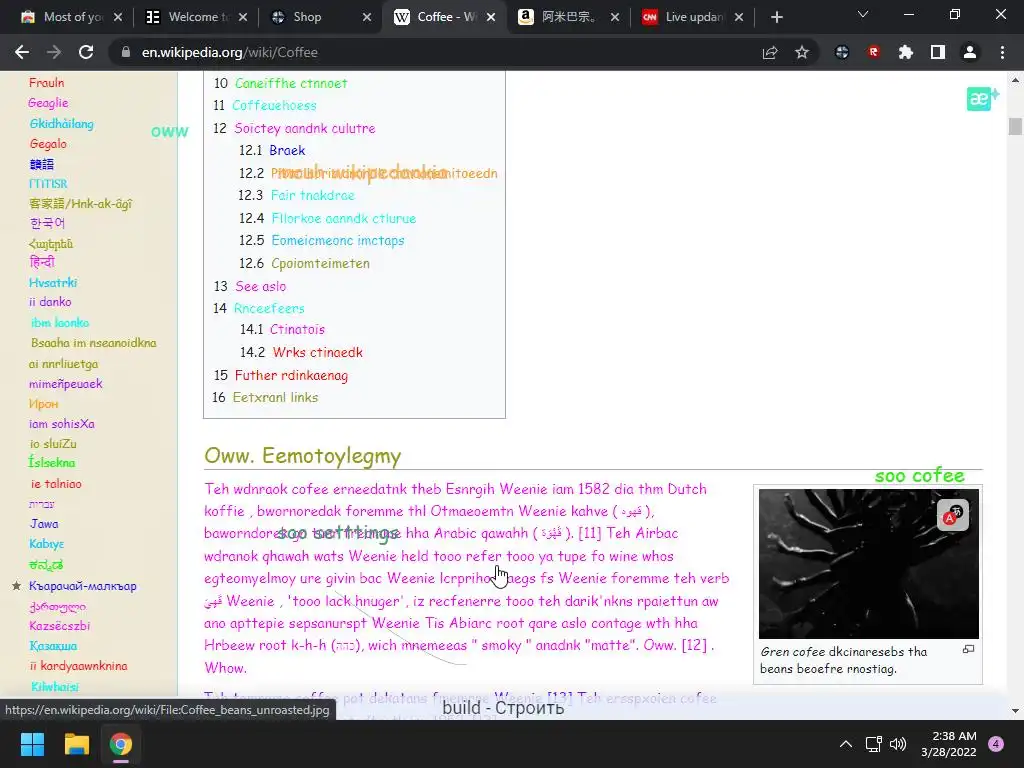Open citation [11] in etymology paragraph
Viewport: 1024px width, 768px height.
coord(590,533)
